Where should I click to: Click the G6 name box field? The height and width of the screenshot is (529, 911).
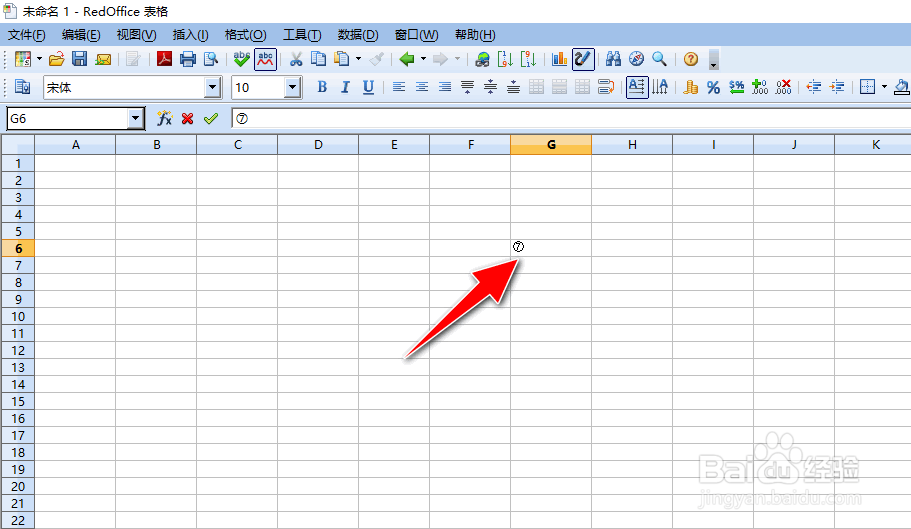coord(68,118)
